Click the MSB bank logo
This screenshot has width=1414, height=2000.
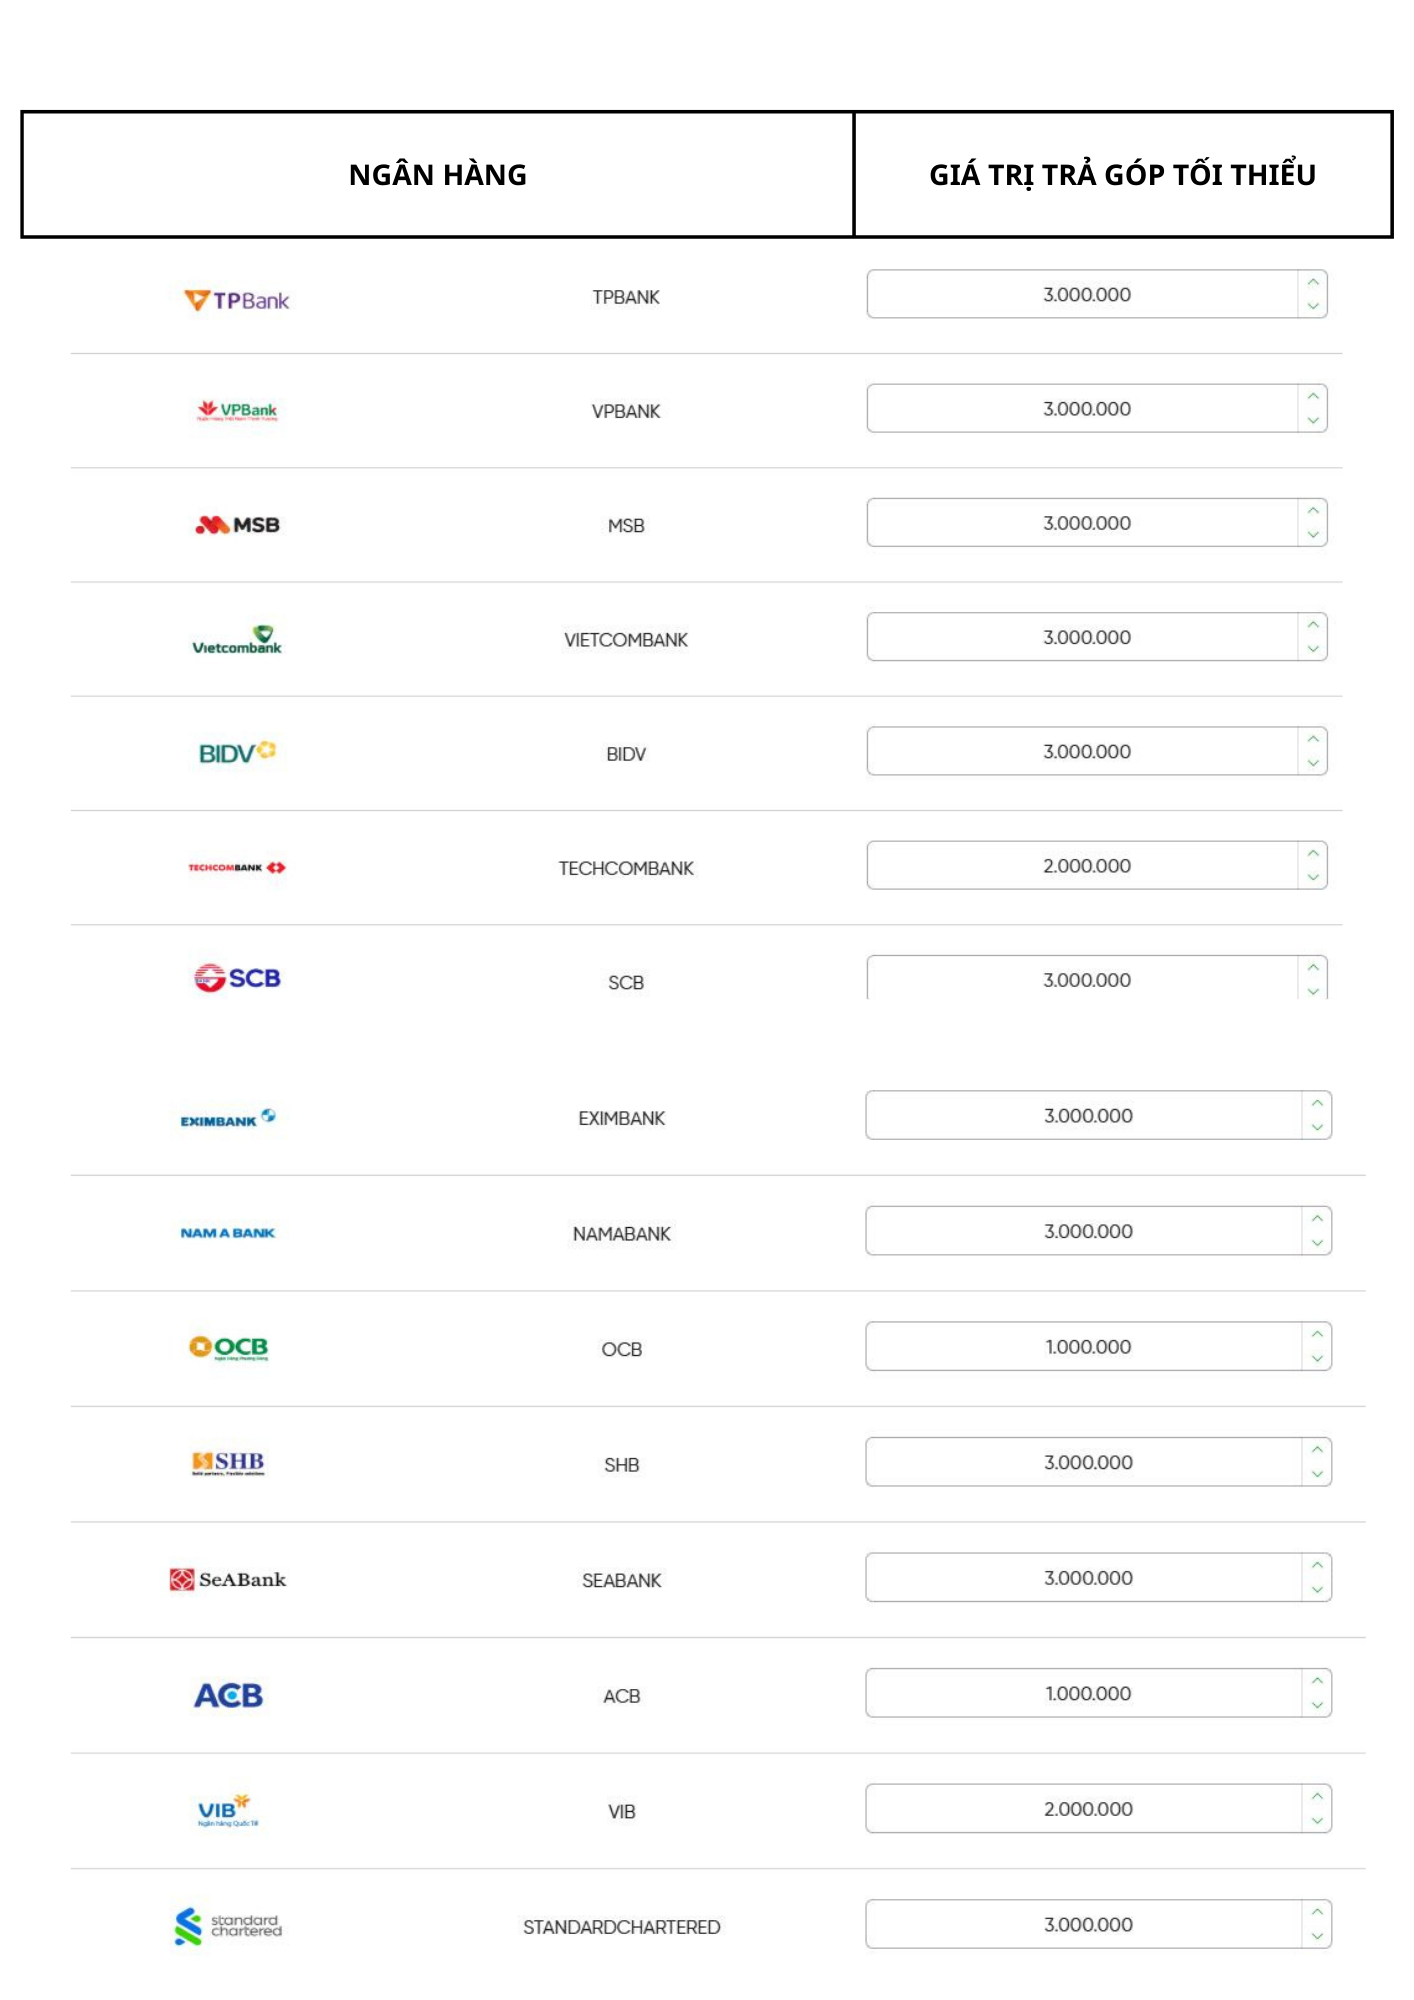tap(237, 525)
